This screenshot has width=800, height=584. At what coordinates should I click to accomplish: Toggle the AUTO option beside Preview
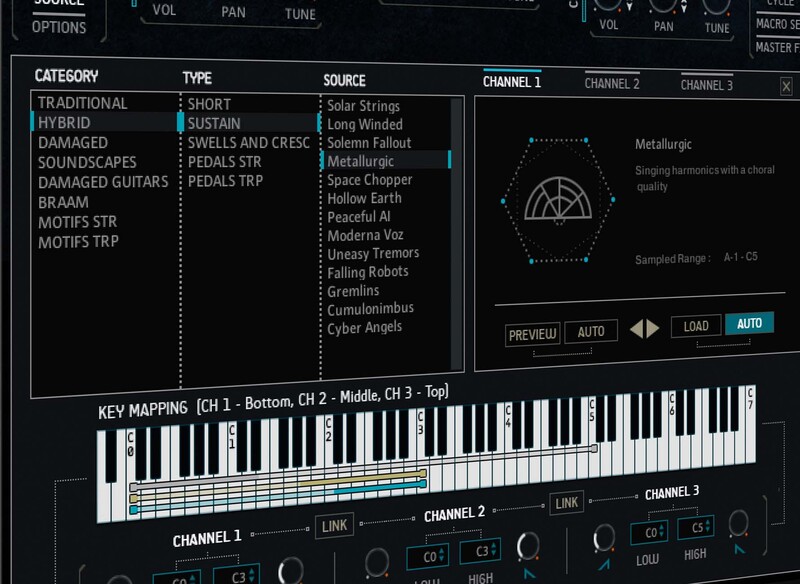pos(590,332)
